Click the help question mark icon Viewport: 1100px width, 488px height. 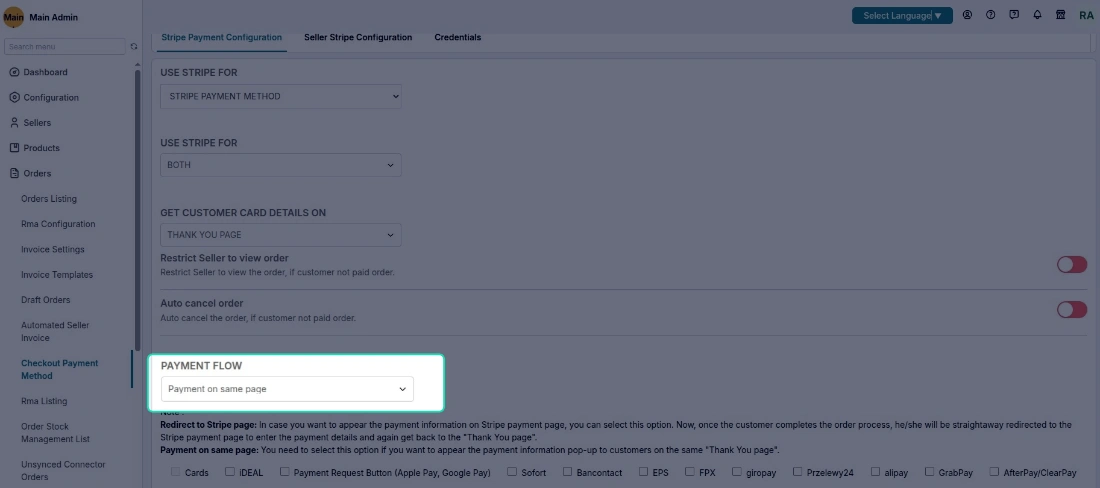click(991, 15)
